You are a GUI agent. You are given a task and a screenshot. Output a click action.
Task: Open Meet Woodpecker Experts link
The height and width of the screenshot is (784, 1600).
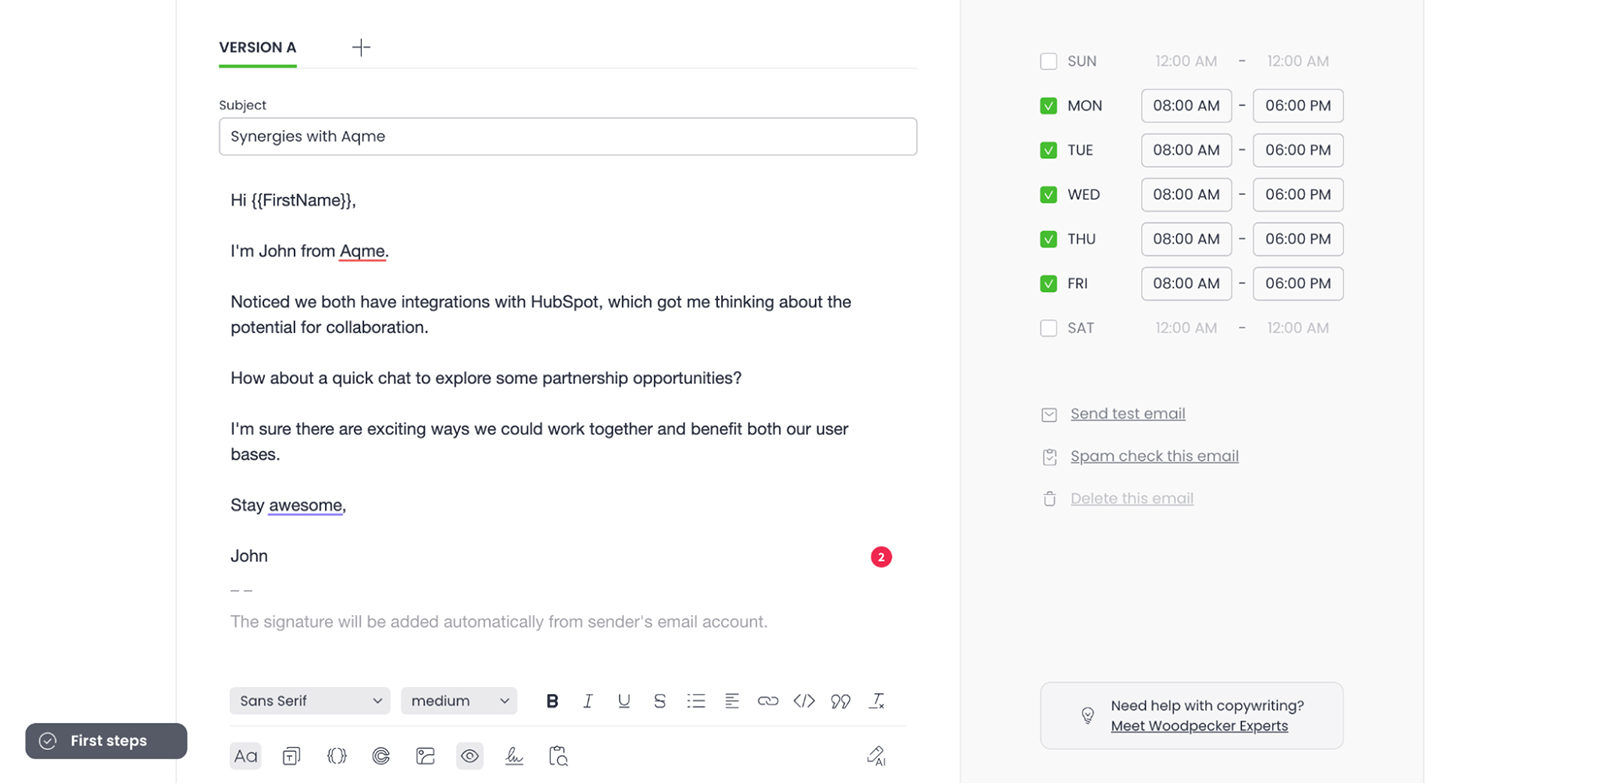click(x=1199, y=727)
